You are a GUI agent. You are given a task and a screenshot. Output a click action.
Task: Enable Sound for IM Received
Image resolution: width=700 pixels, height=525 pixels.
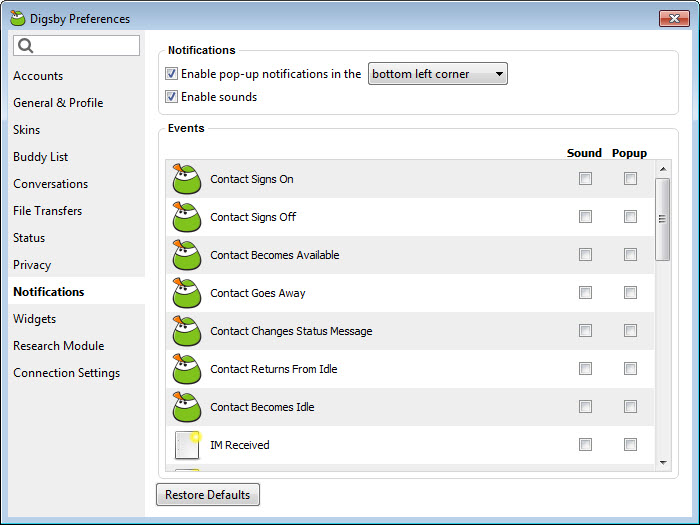click(585, 444)
